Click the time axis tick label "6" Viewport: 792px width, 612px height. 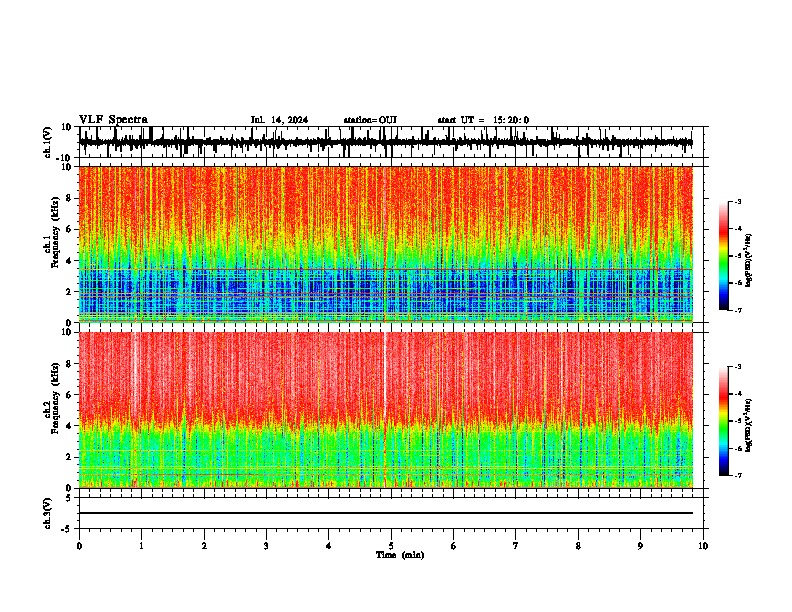454,546
